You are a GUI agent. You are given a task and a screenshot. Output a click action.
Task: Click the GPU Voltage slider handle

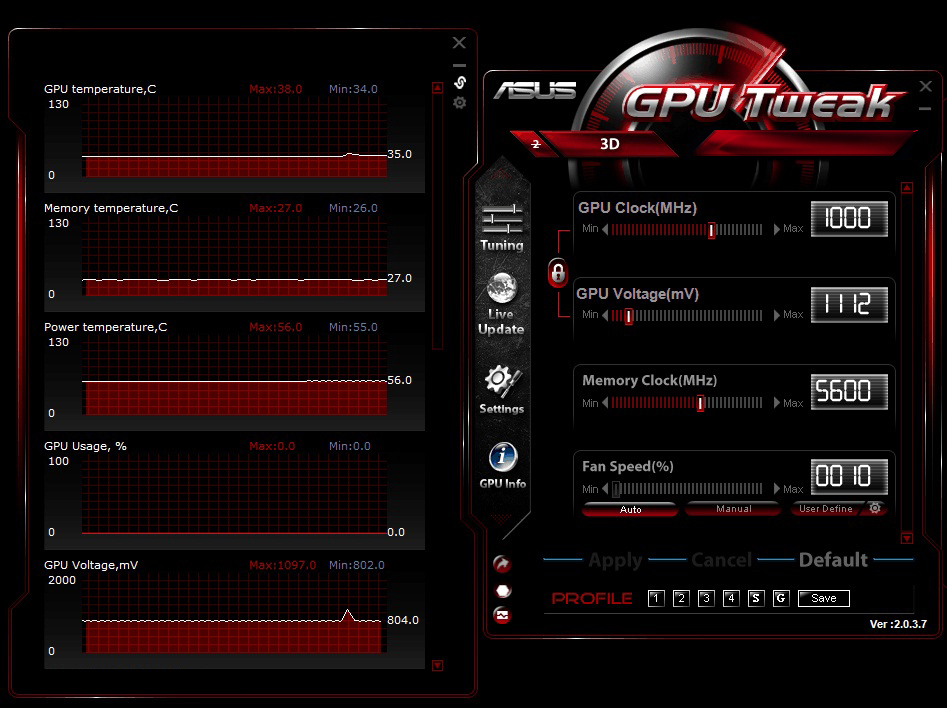tap(629, 316)
